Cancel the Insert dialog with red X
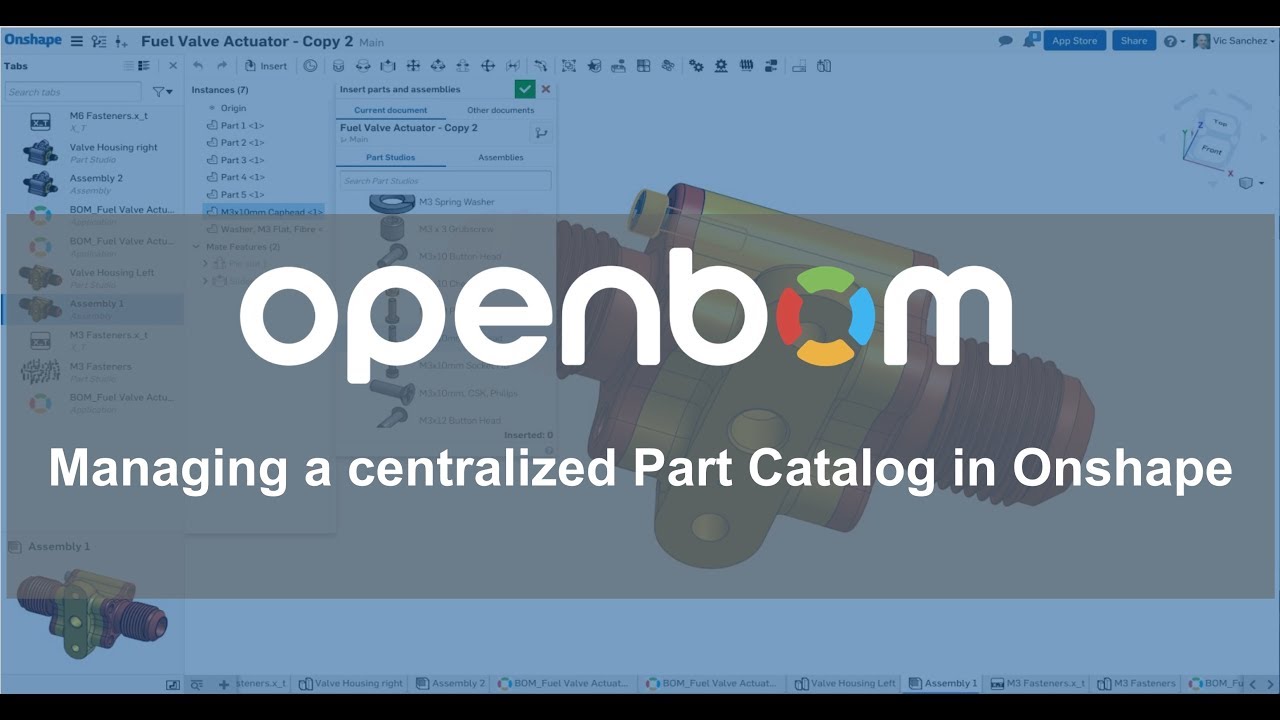 click(x=546, y=89)
